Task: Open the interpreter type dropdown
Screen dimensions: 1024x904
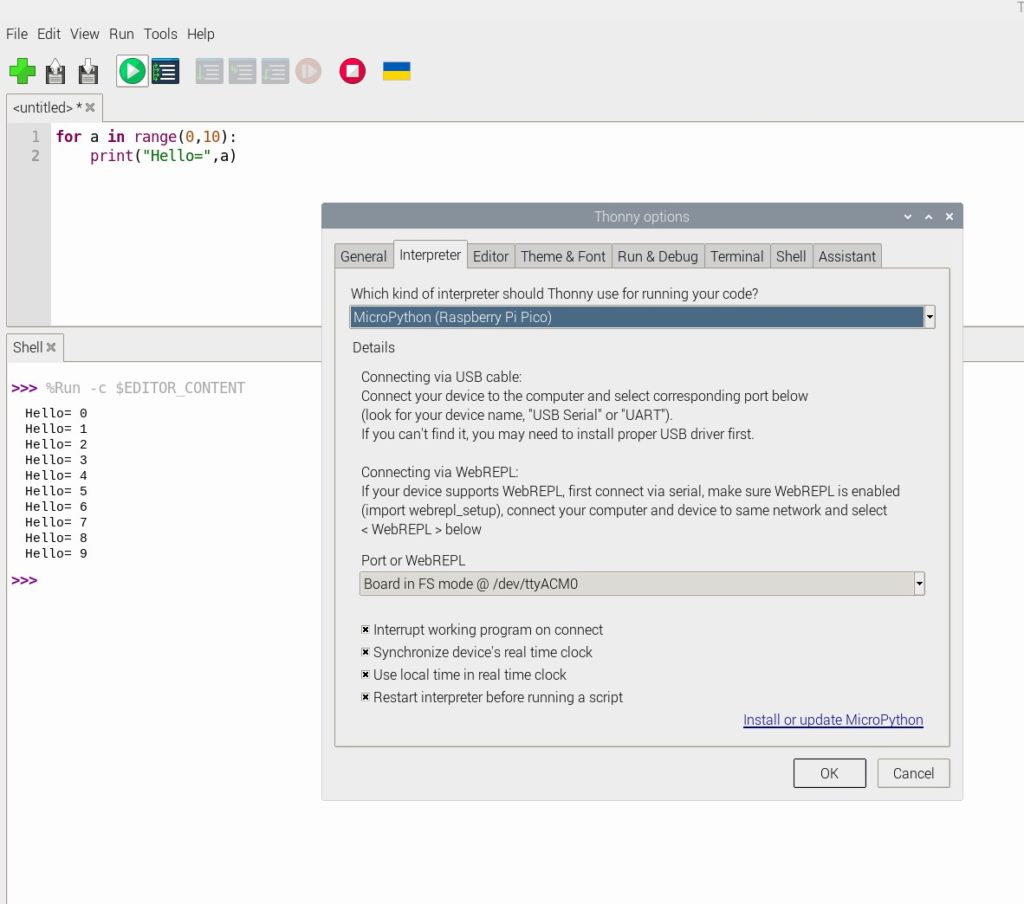Action: click(x=929, y=317)
